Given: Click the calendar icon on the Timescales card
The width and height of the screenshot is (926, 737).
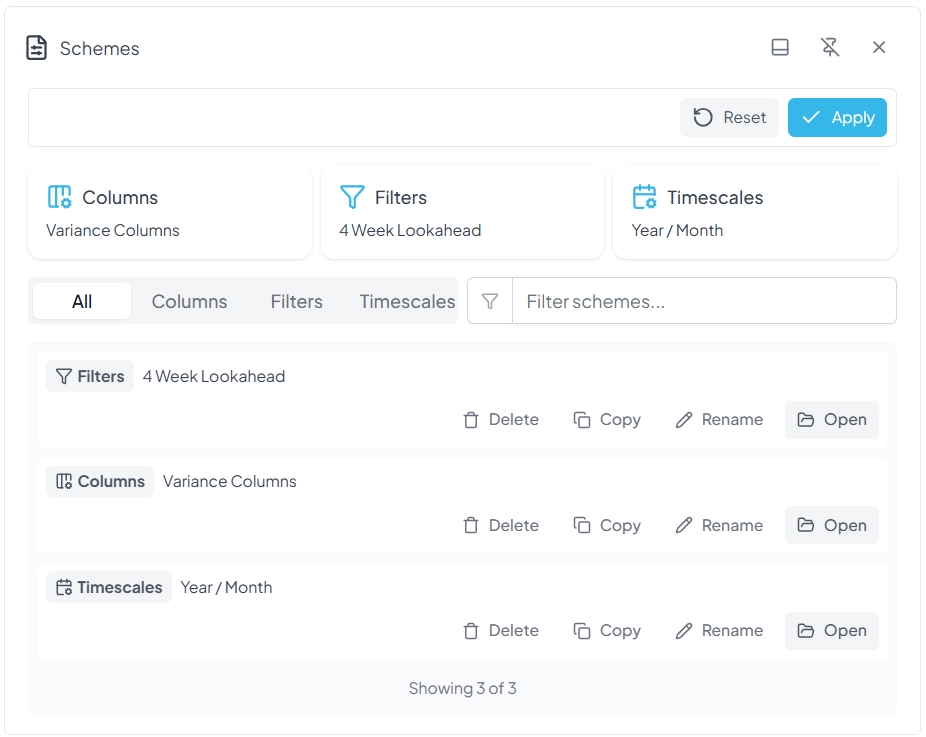Looking at the screenshot, I should pos(644,197).
